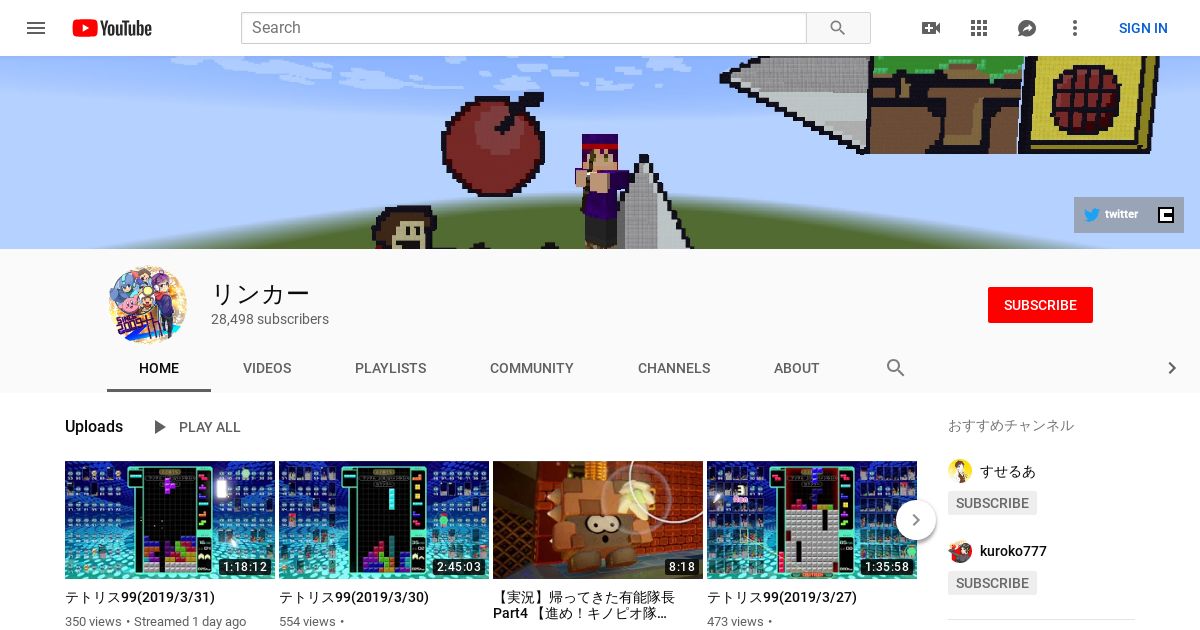Switch to the VIDEOS tab
The height and width of the screenshot is (630, 1200).
pyautogui.click(x=267, y=368)
